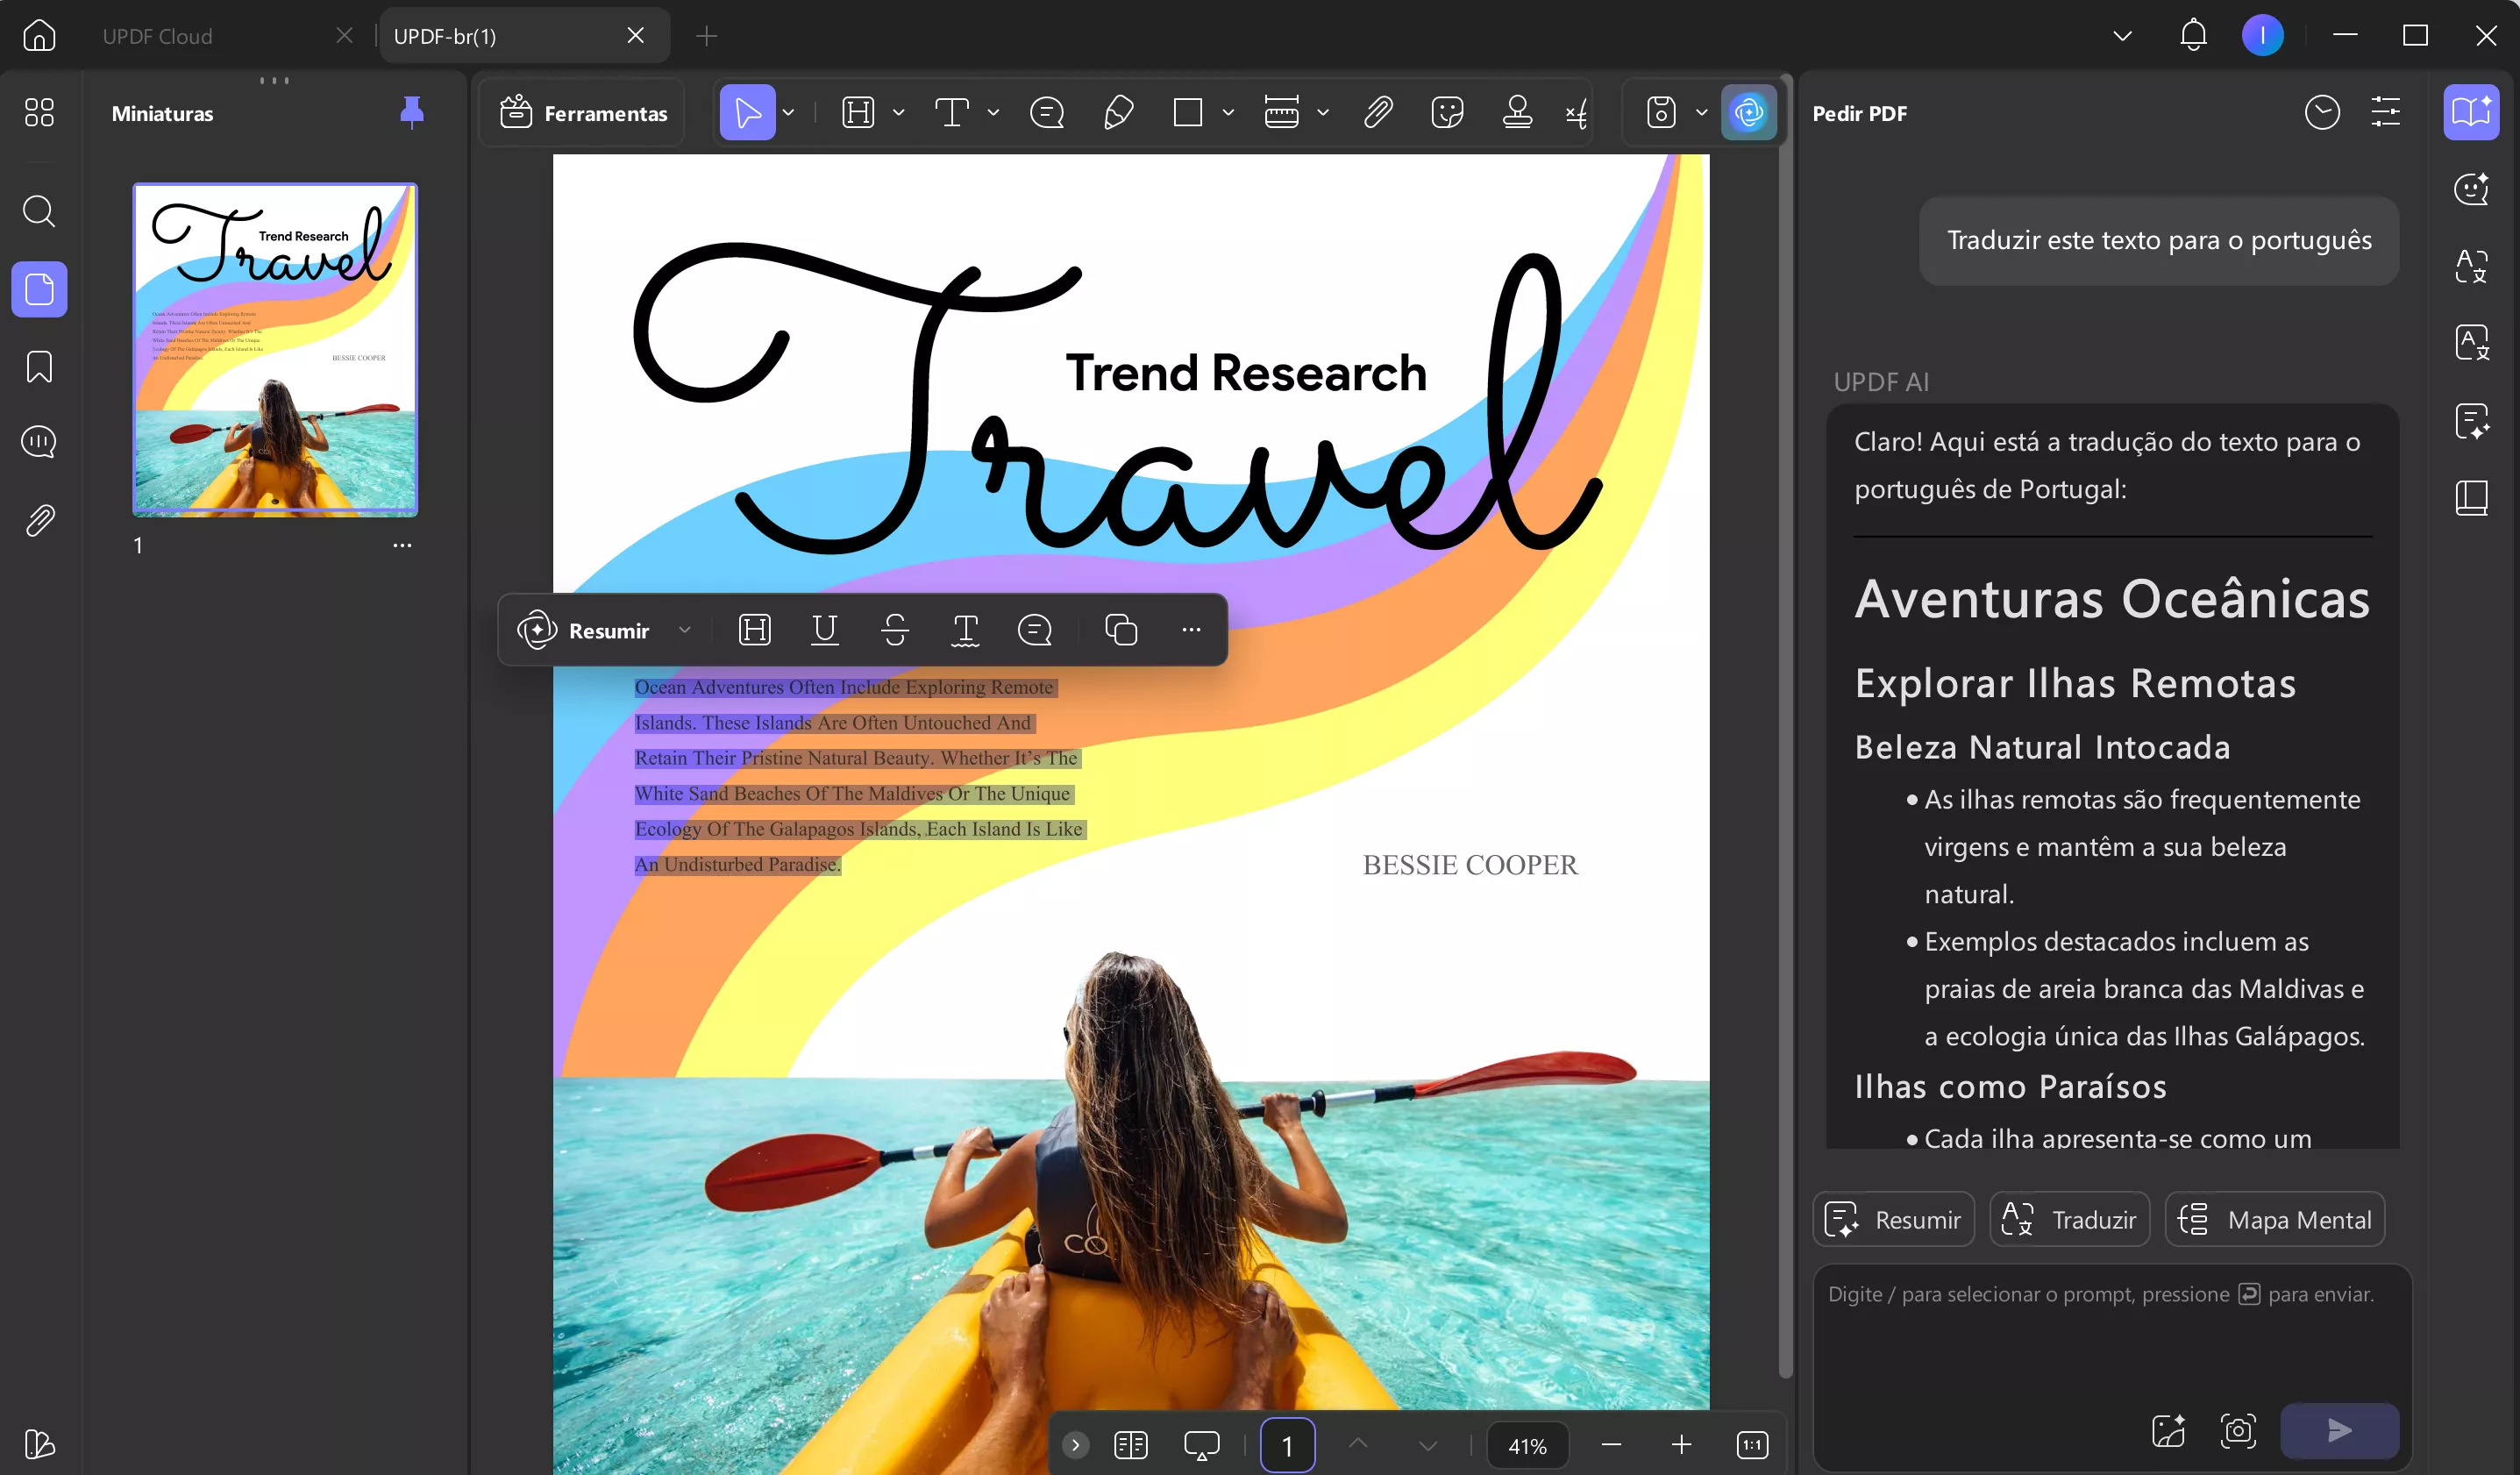
Task: Open the Ferramentas menu
Action: pos(584,112)
